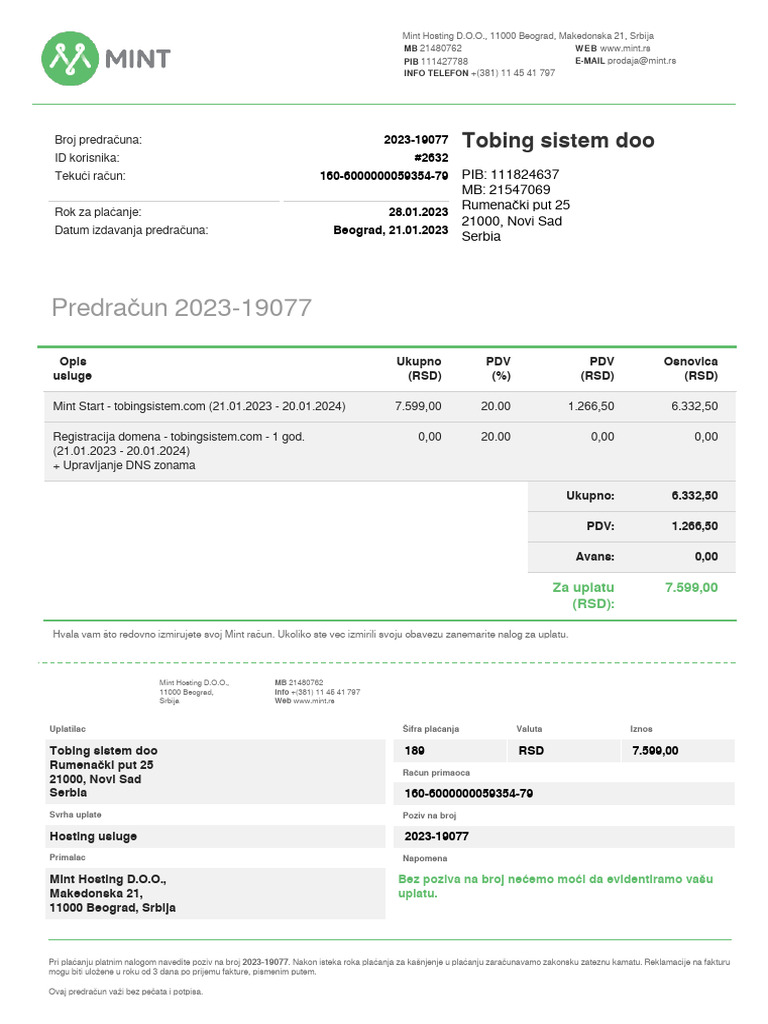Screen dimensions: 768x1024
Task: Select the header MB number 21480762
Action: pyautogui.click(x=441, y=48)
